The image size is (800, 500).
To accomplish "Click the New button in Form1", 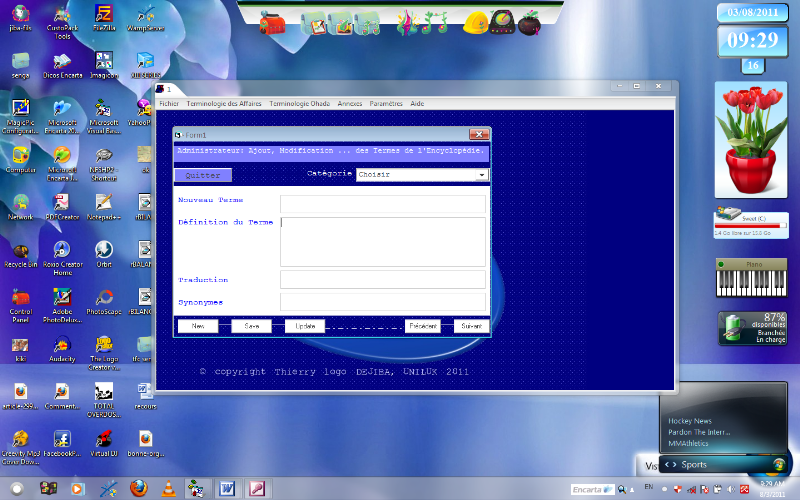I will coord(198,326).
